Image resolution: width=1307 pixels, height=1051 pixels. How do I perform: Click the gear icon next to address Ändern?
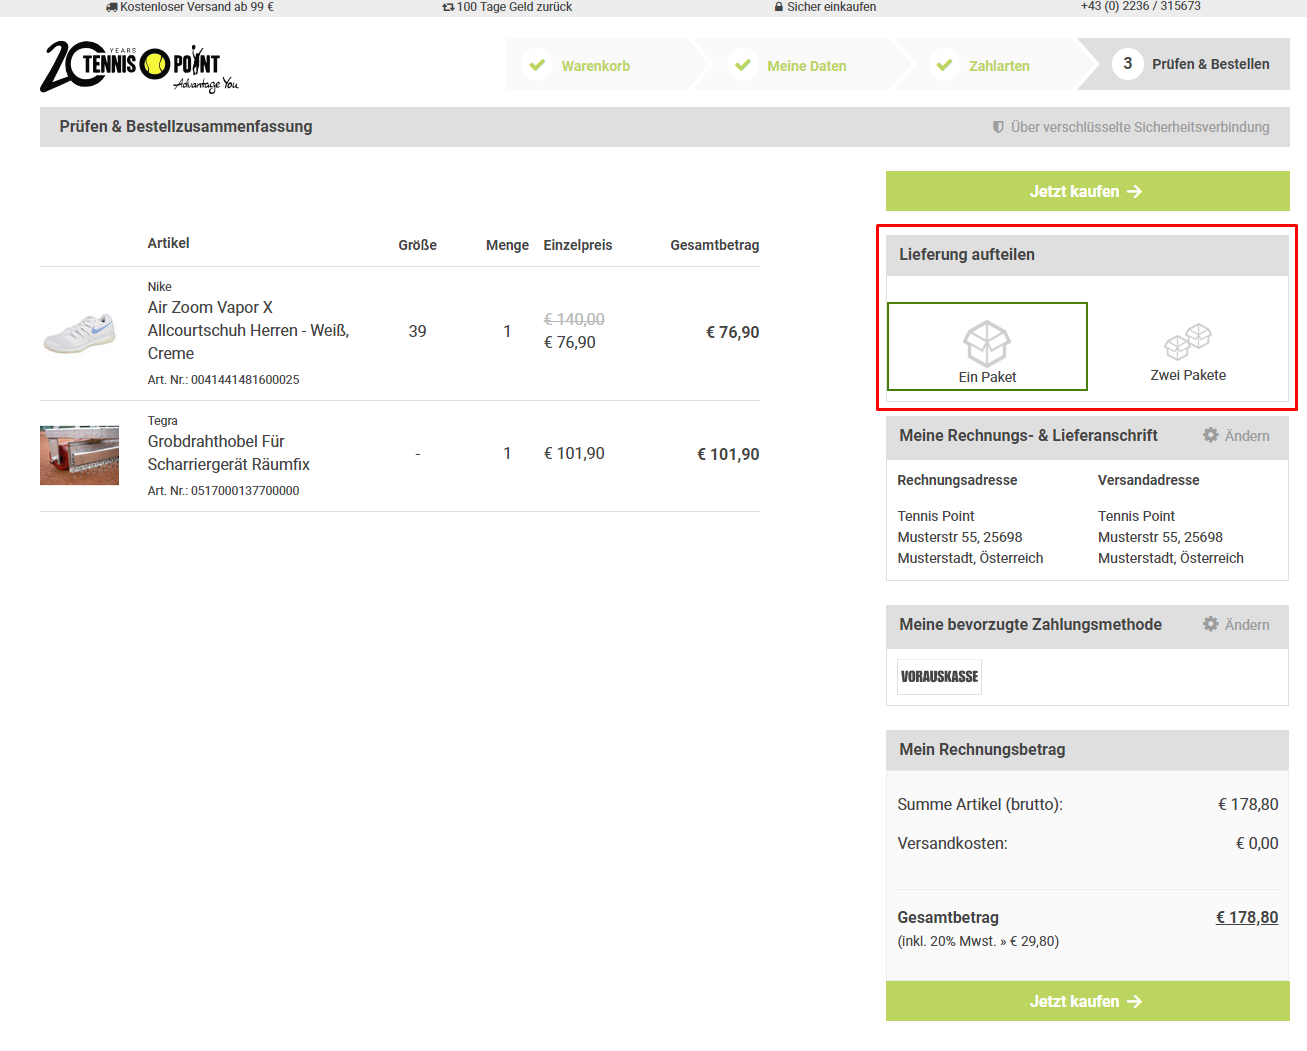click(1210, 435)
